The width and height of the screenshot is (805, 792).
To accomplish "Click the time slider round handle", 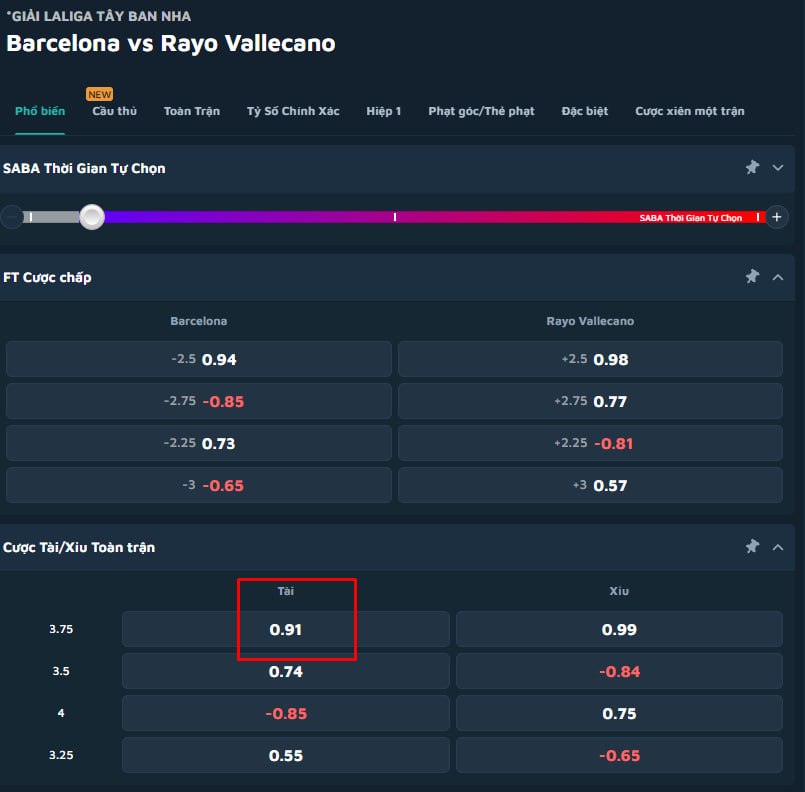I will tap(92, 217).
